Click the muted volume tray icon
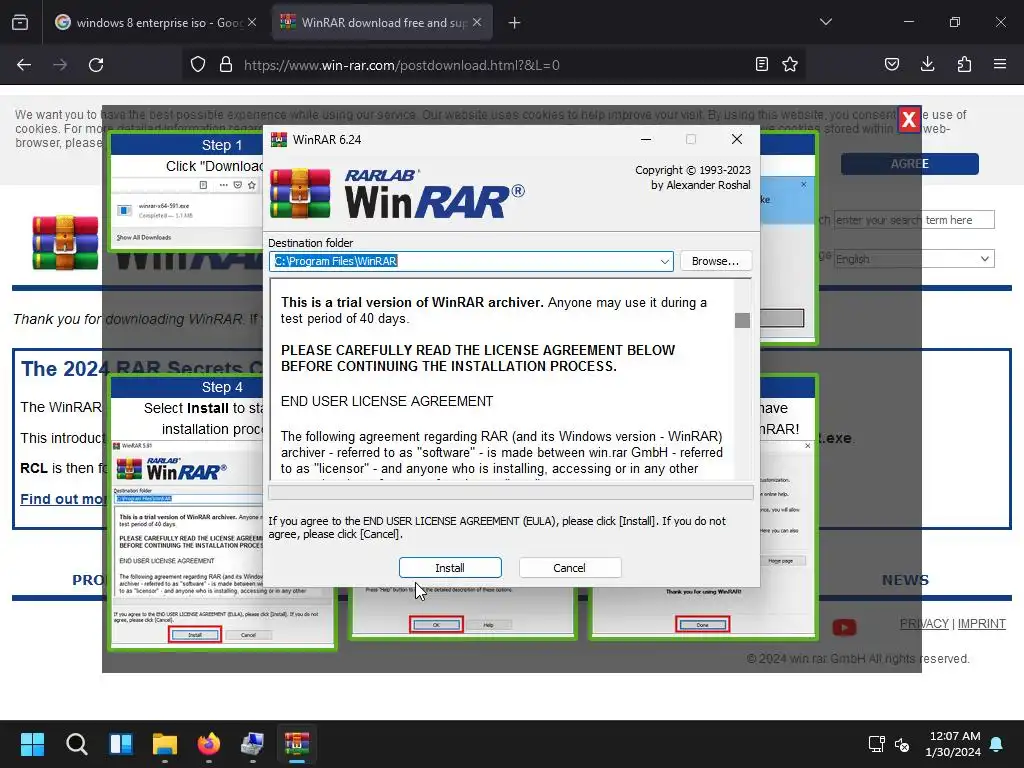The image size is (1024, 768). 902,744
